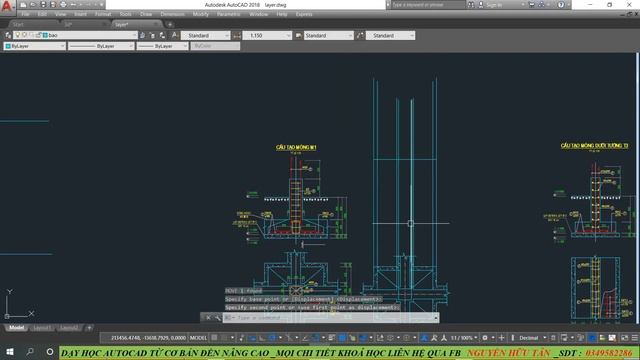The image size is (640, 360).
Task: Click layer bao color swatch in layer dropdown
Action: [x=45, y=36]
